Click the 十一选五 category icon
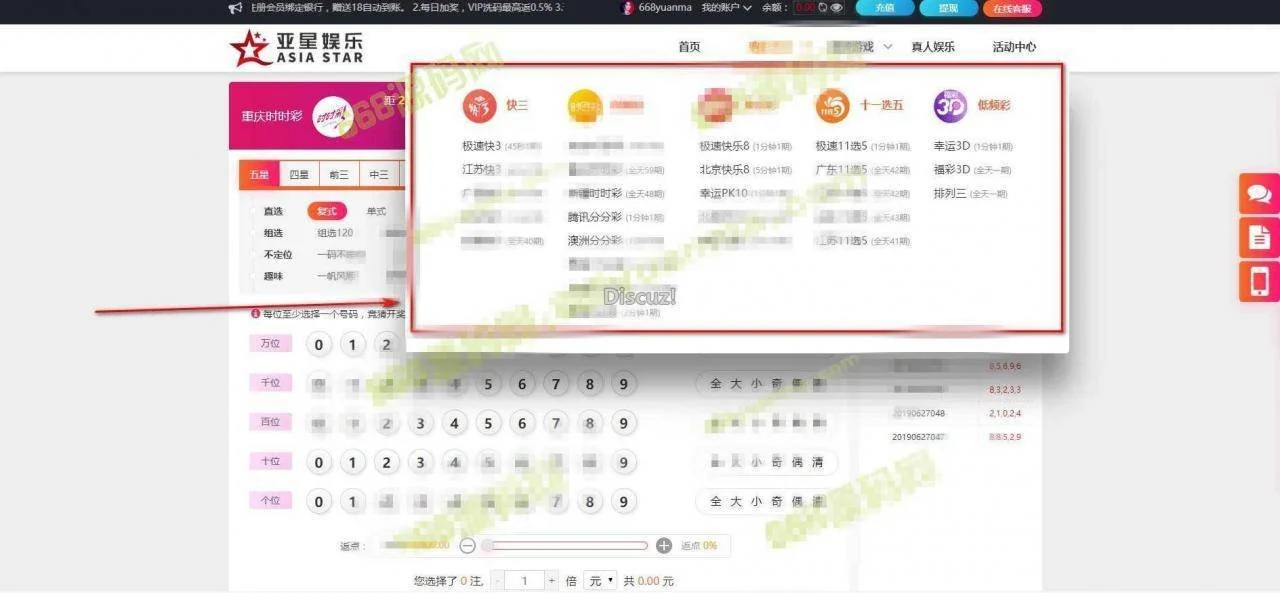 (832, 105)
